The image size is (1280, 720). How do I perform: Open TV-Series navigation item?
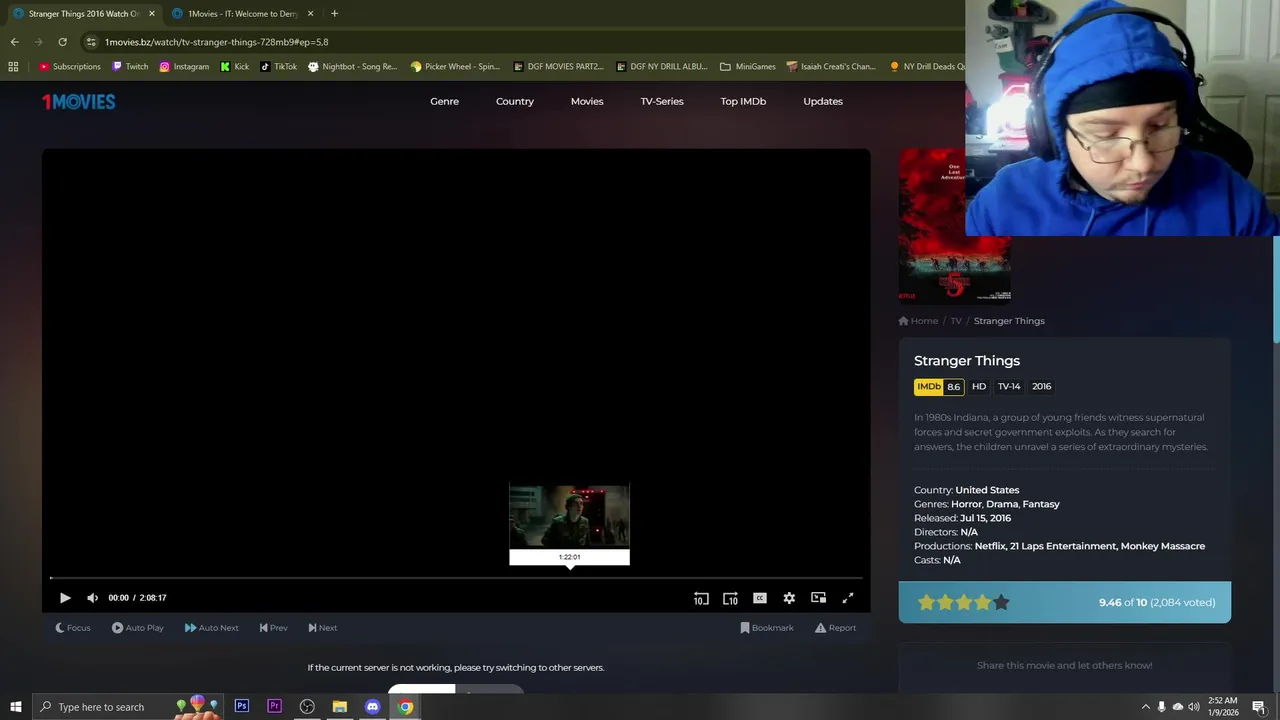tap(662, 101)
